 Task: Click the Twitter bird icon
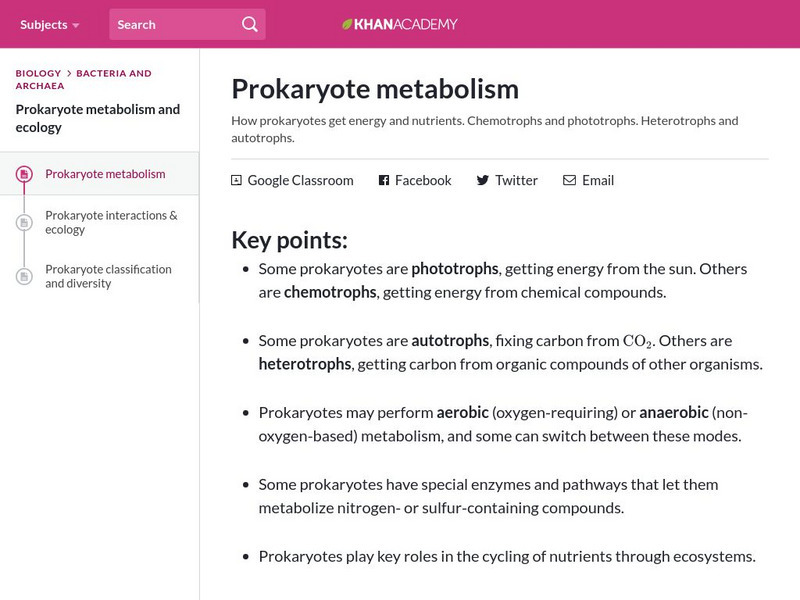pos(483,180)
